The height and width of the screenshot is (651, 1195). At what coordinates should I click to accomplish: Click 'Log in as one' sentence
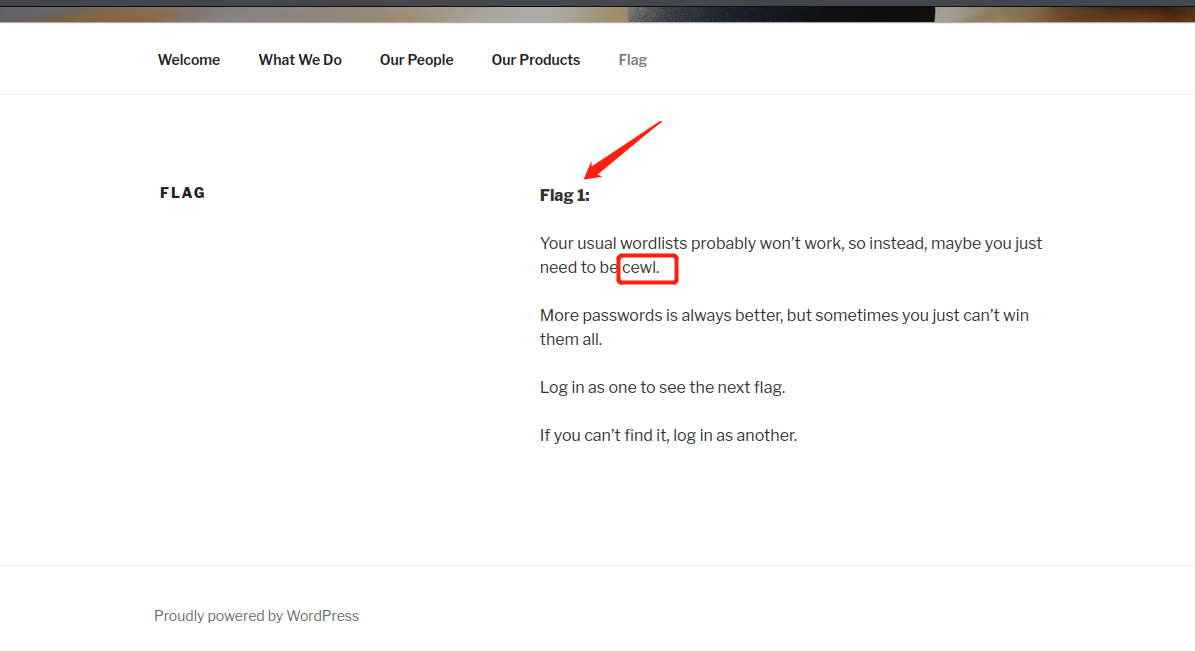point(662,387)
